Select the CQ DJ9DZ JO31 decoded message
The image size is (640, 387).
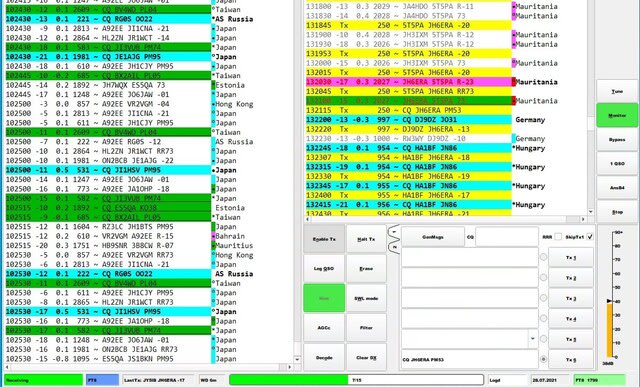click(x=409, y=120)
